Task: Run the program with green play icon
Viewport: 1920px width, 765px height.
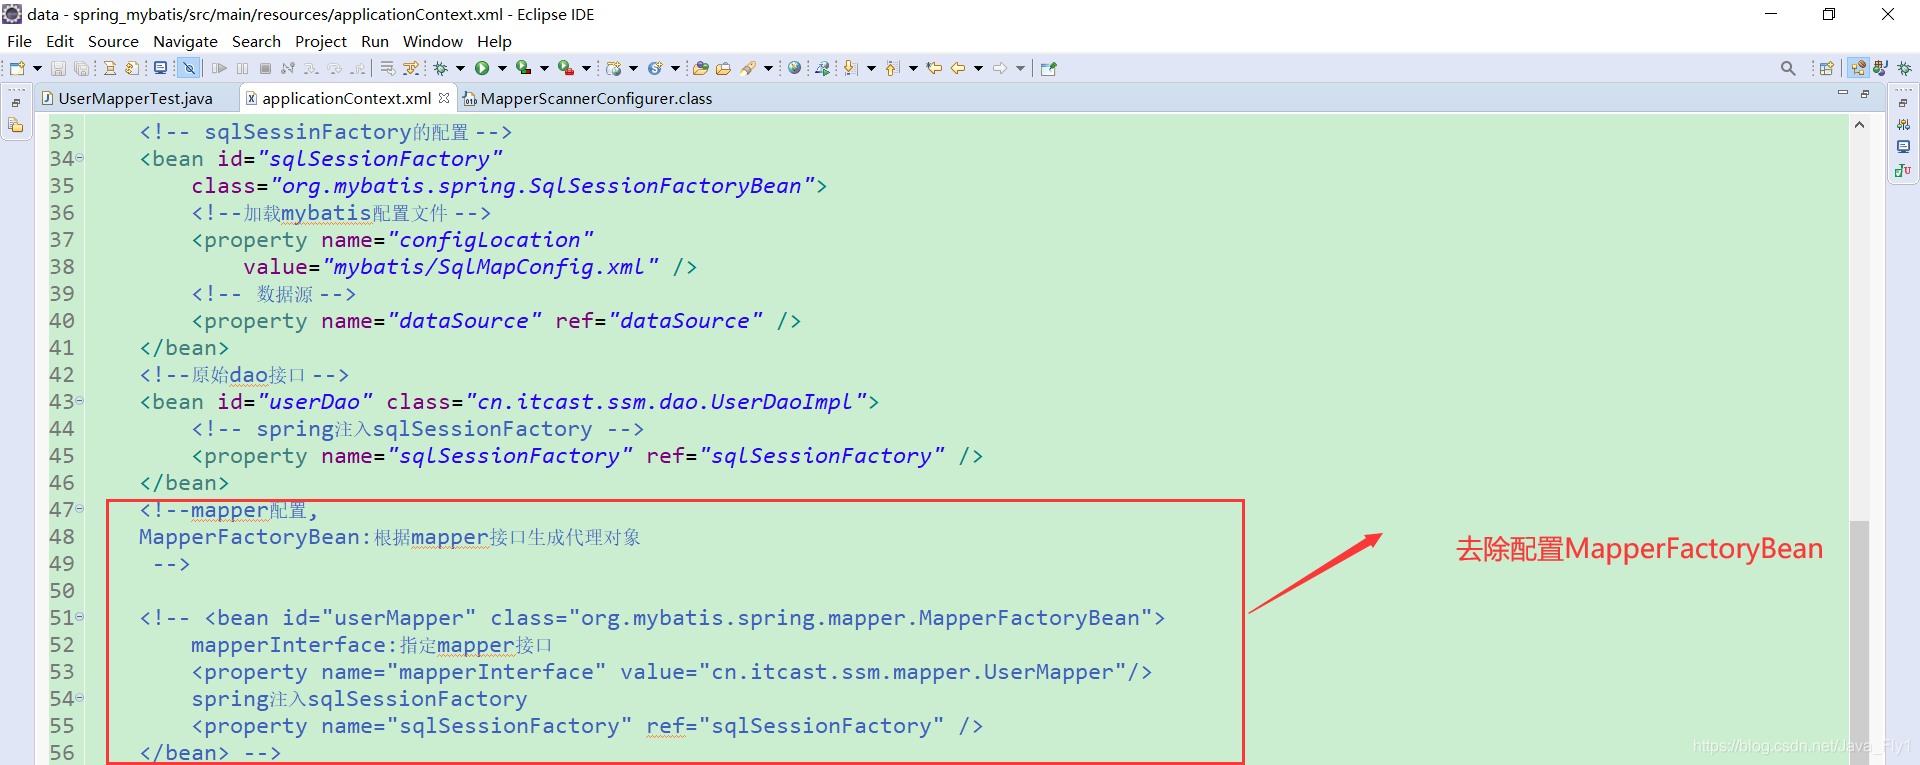Action: pyautogui.click(x=482, y=68)
